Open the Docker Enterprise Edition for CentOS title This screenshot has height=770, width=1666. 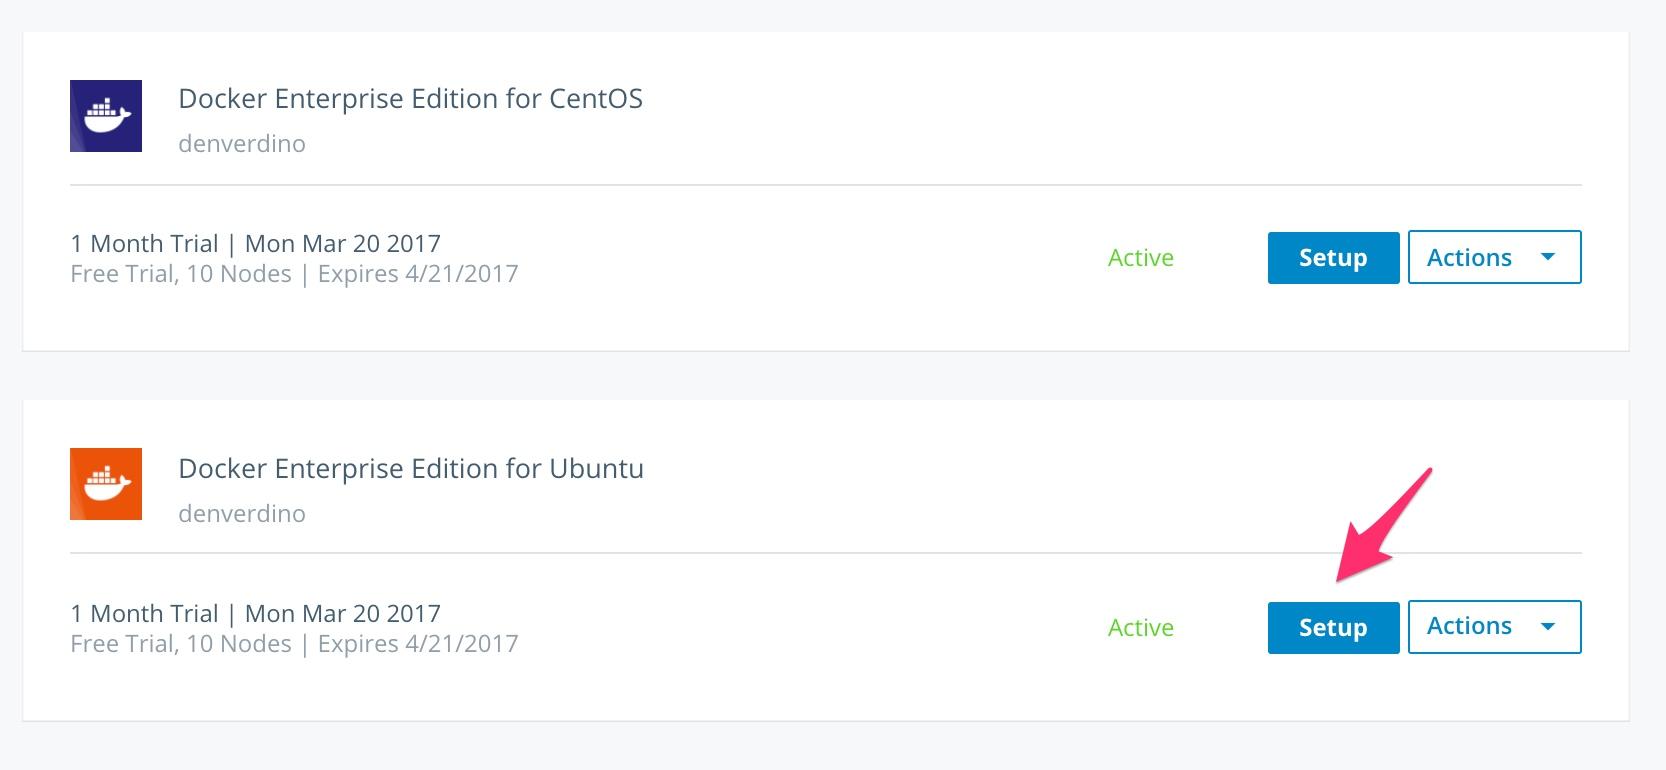[410, 98]
